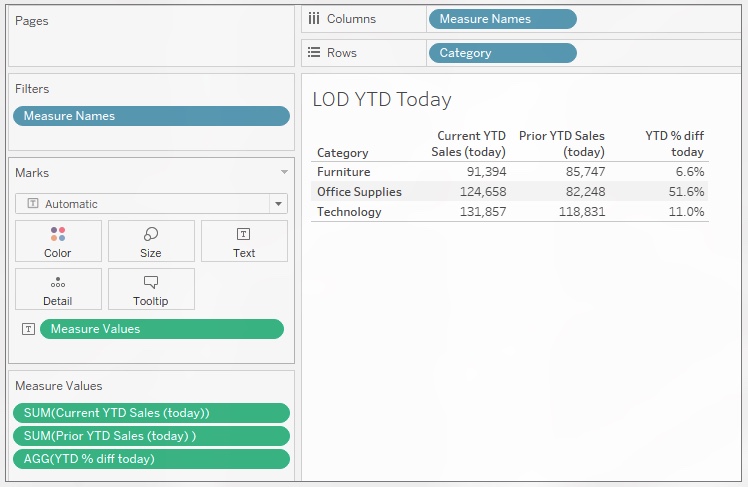Click text icon beside Measure Values pill
The height and width of the screenshot is (487, 748).
tap(28, 329)
